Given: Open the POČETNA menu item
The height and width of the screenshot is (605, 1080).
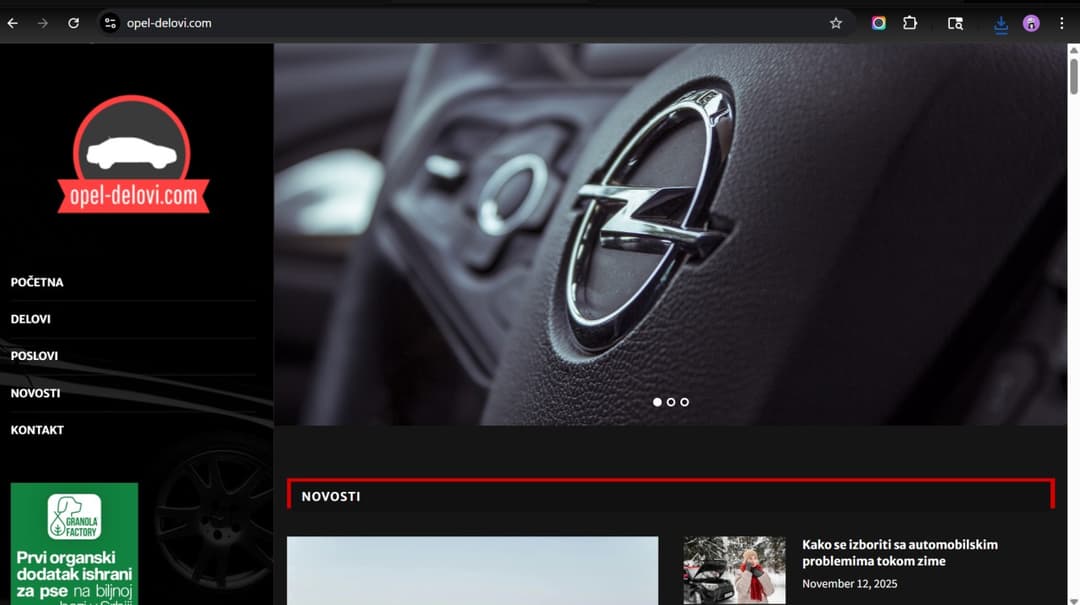Looking at the screenshot, I should coord(37,282).
